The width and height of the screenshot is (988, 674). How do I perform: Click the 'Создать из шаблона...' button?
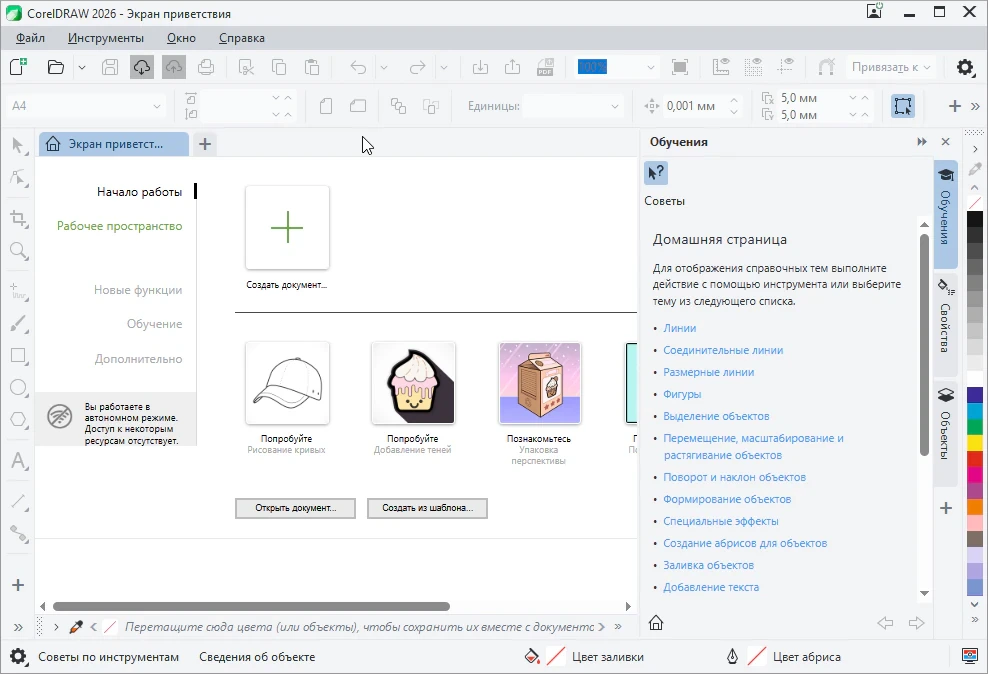coord(428,508)
